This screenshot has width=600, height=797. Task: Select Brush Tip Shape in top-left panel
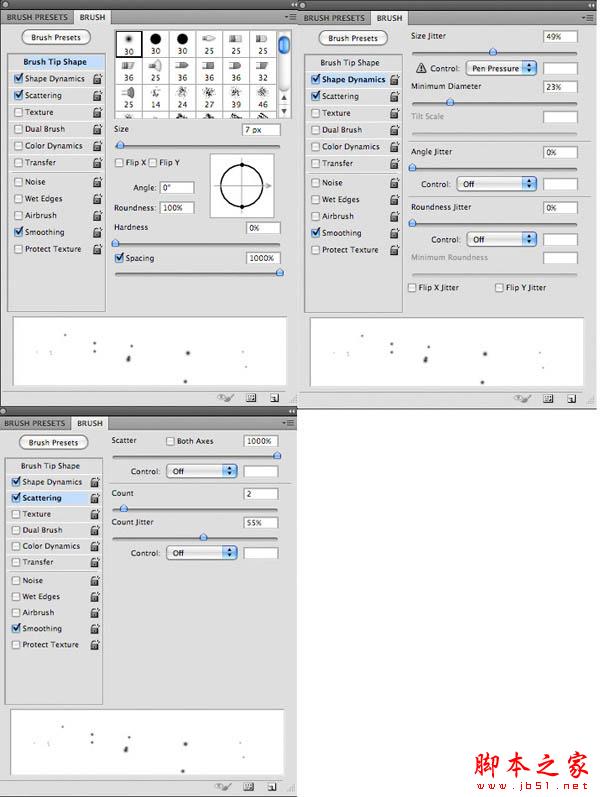coord(55,62)
